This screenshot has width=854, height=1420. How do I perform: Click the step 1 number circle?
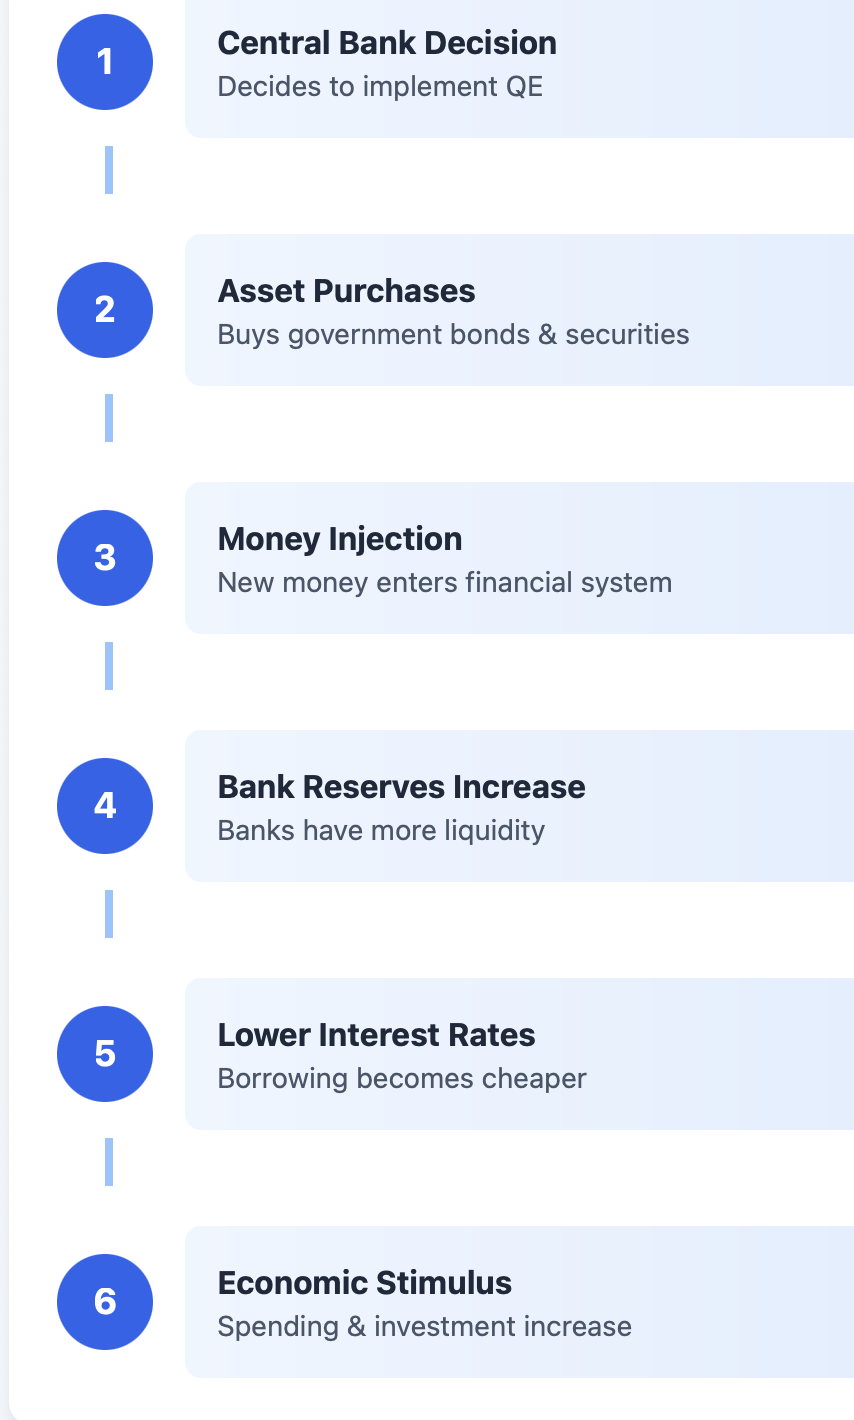tap(105, 62)
